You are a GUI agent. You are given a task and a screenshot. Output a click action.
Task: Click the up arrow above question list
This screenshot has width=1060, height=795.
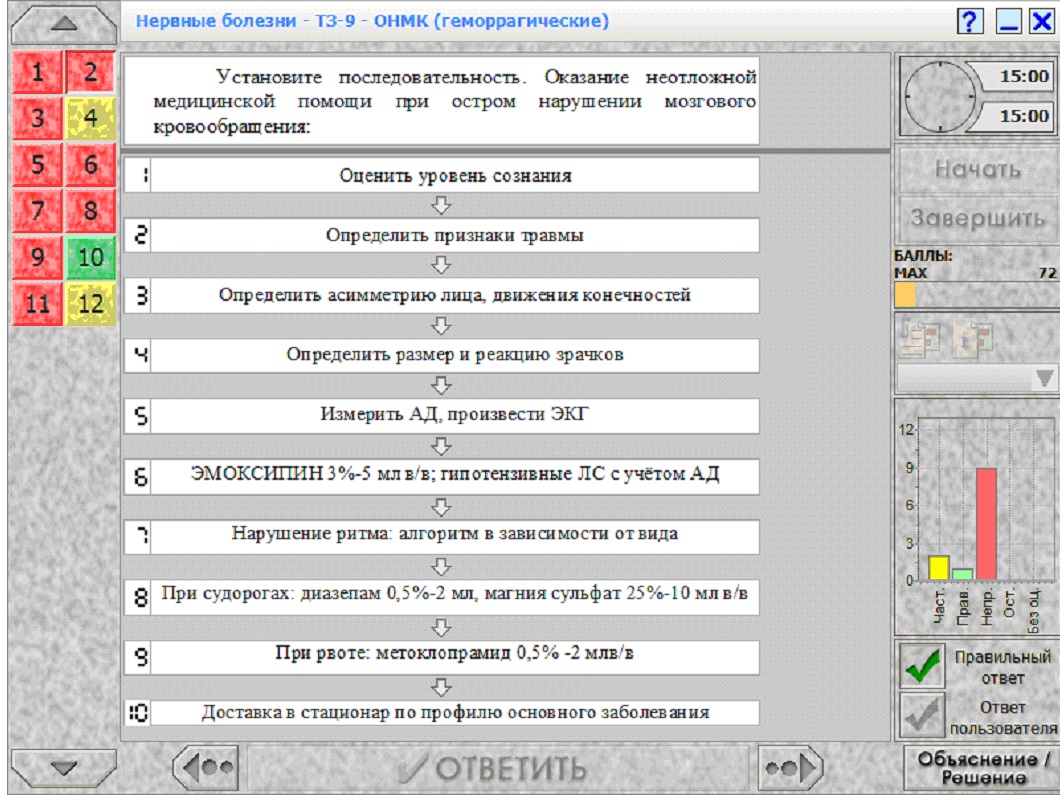click(x=64, y=24)
